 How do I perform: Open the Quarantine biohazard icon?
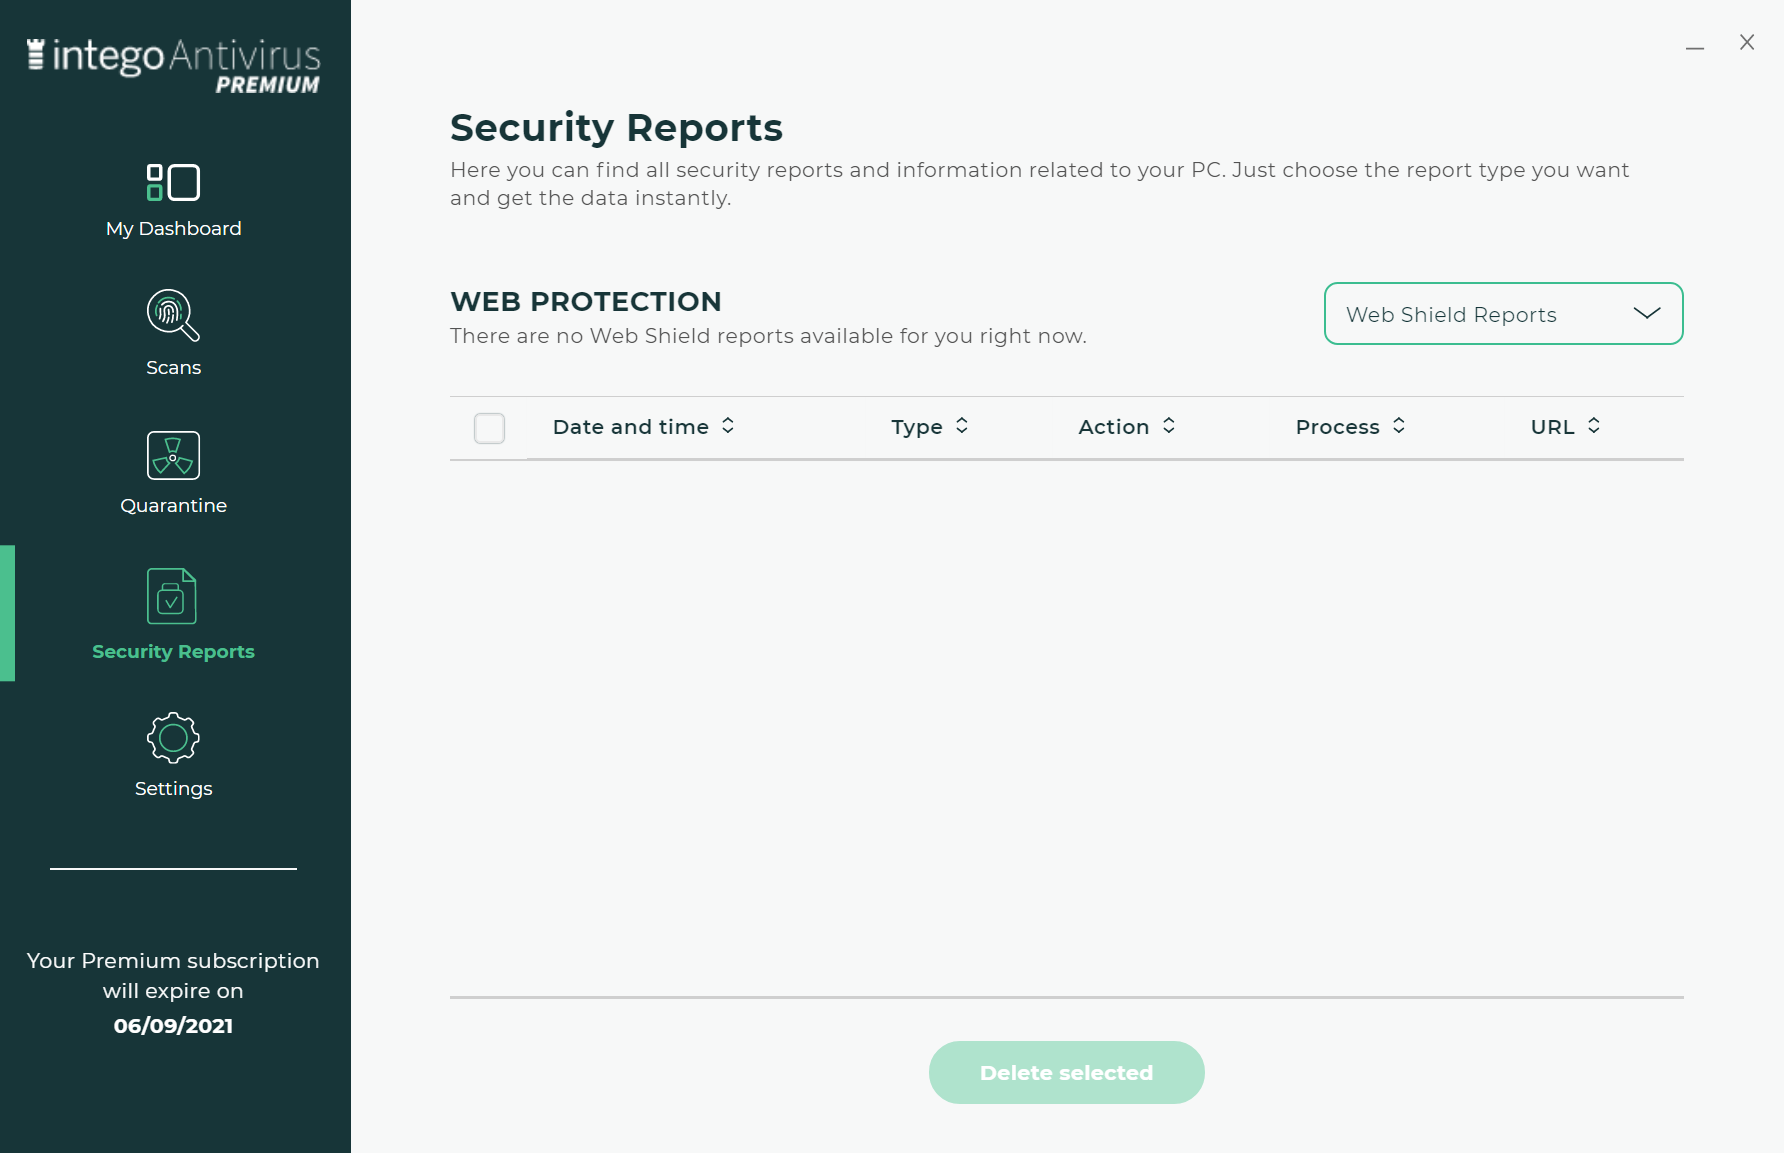(173, 455)
